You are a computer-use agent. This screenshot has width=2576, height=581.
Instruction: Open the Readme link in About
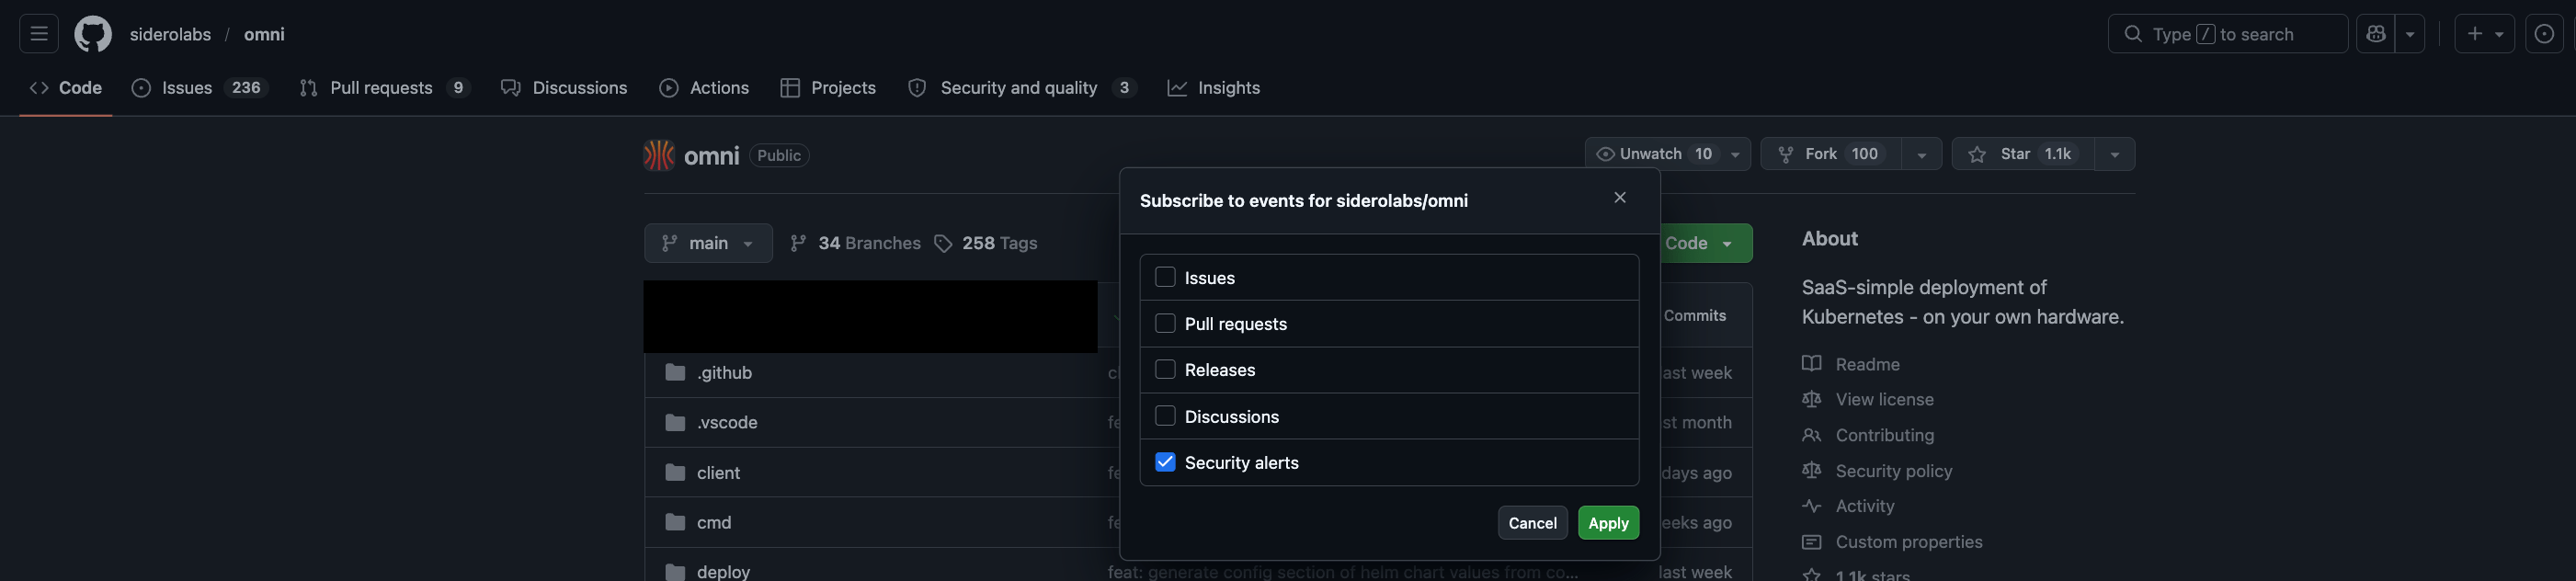coord(1867,364)
